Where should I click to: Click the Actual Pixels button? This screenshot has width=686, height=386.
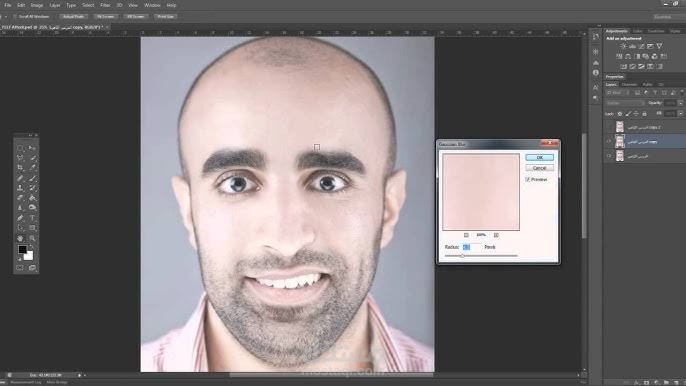73,17
